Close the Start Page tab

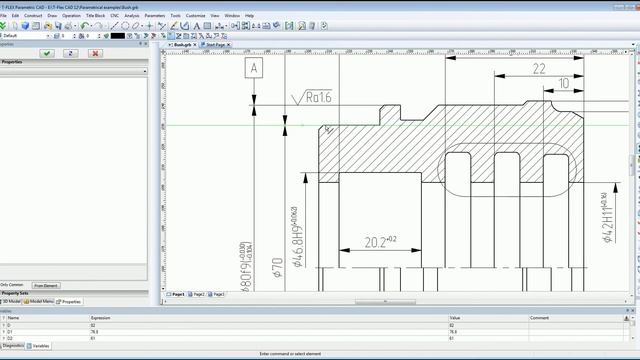pyautogui.click(x=229, y=44)
